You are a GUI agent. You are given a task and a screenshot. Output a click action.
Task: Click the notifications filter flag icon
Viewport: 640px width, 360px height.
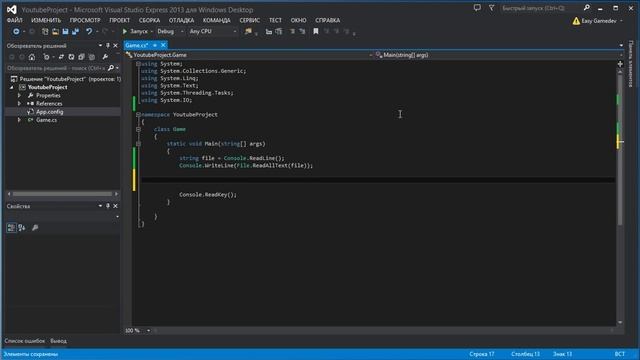pos(491,8)
